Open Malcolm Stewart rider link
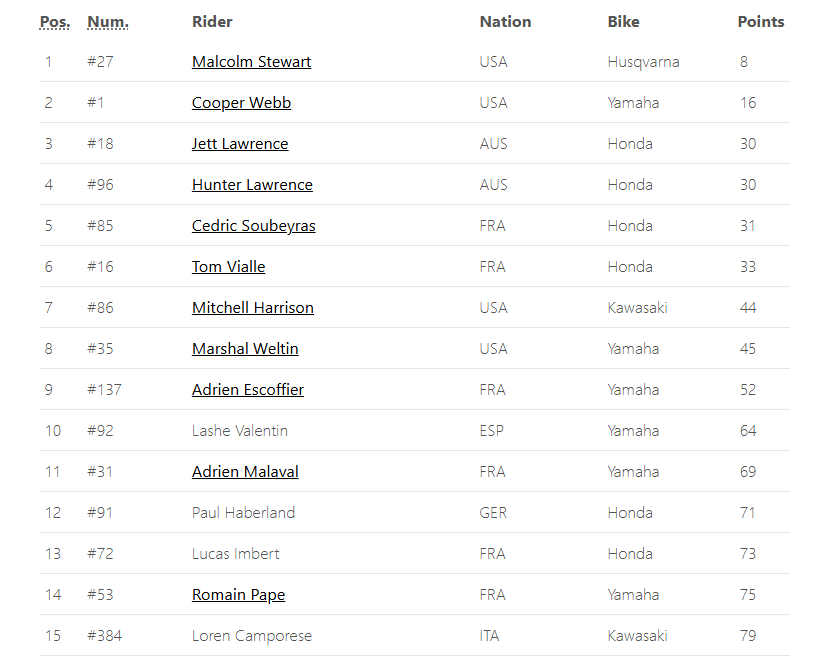Viewport: 826px width, 666px height. pyautogui.click(x=251, y=62)
